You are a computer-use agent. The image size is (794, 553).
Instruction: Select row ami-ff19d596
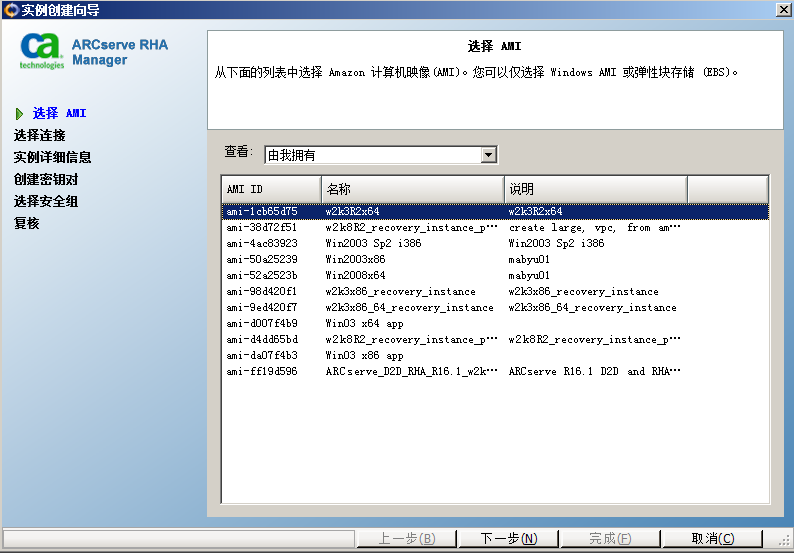(x=495, y=371)
